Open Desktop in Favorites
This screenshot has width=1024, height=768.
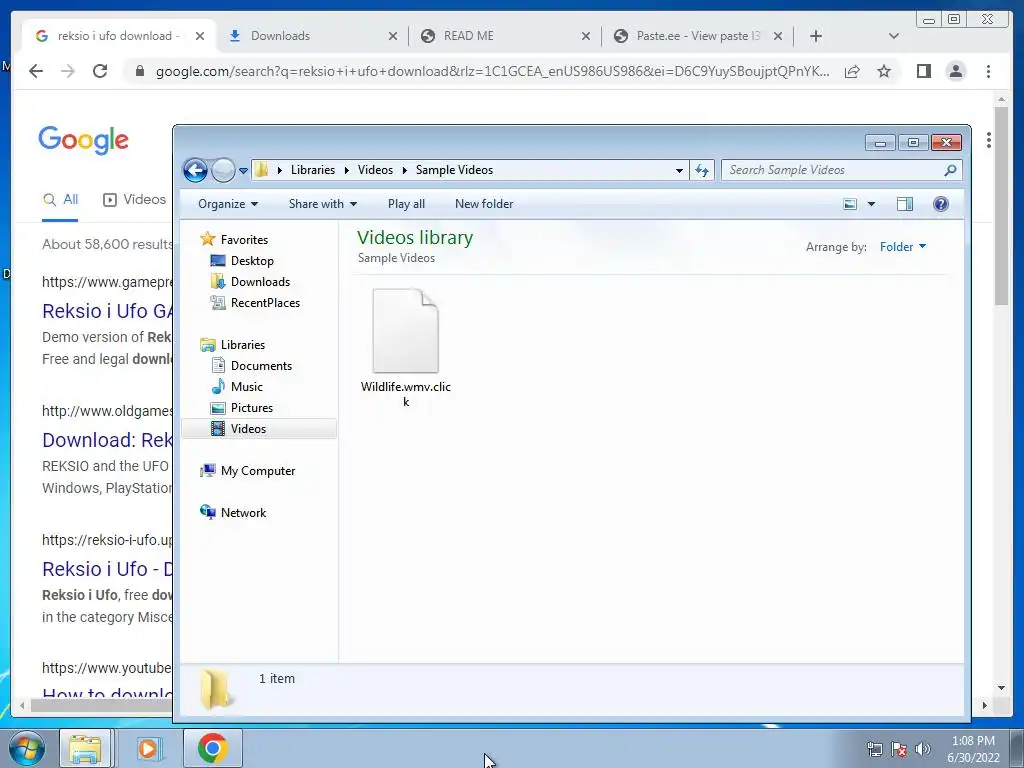[x=252, y=261]
